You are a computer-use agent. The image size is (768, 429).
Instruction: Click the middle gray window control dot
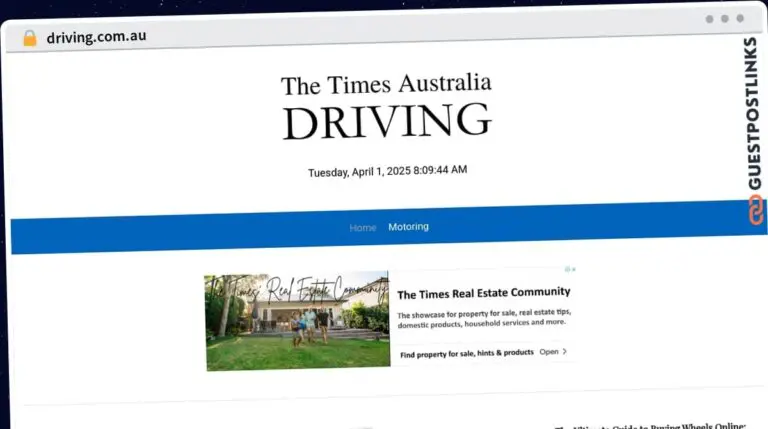[724, 19]
